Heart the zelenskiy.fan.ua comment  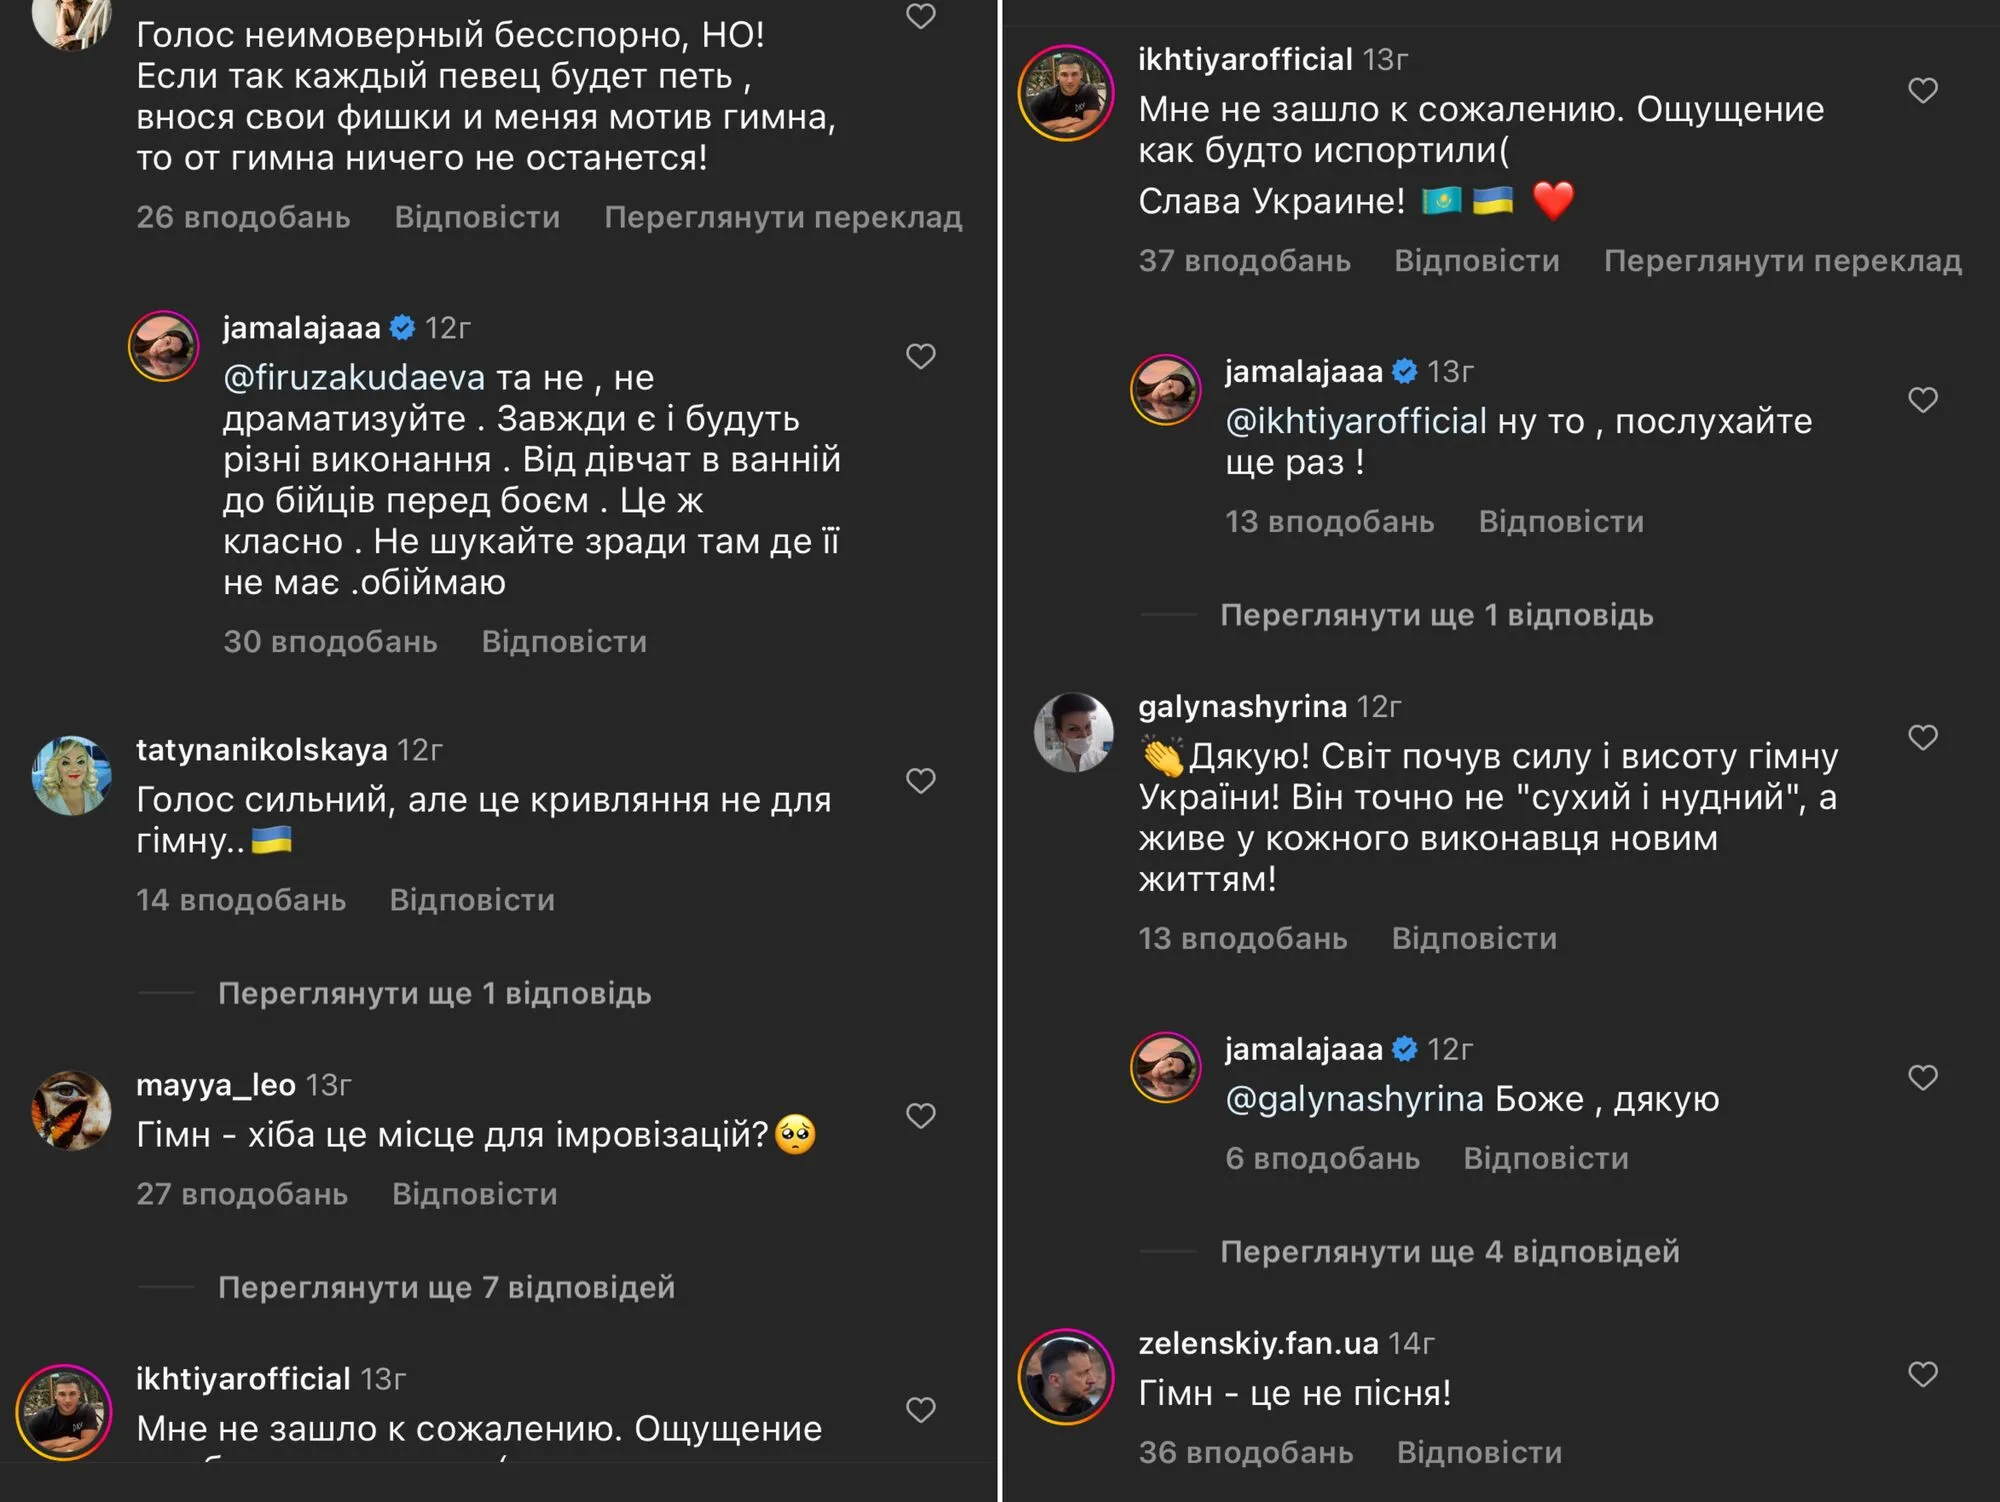pos(1922,1374)
